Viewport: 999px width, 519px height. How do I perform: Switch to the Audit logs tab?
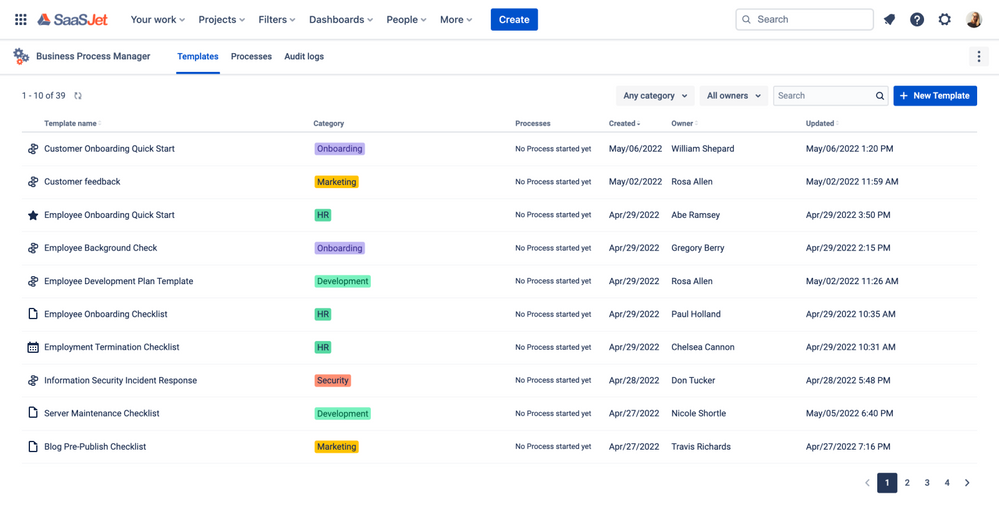tap(304, 57)
